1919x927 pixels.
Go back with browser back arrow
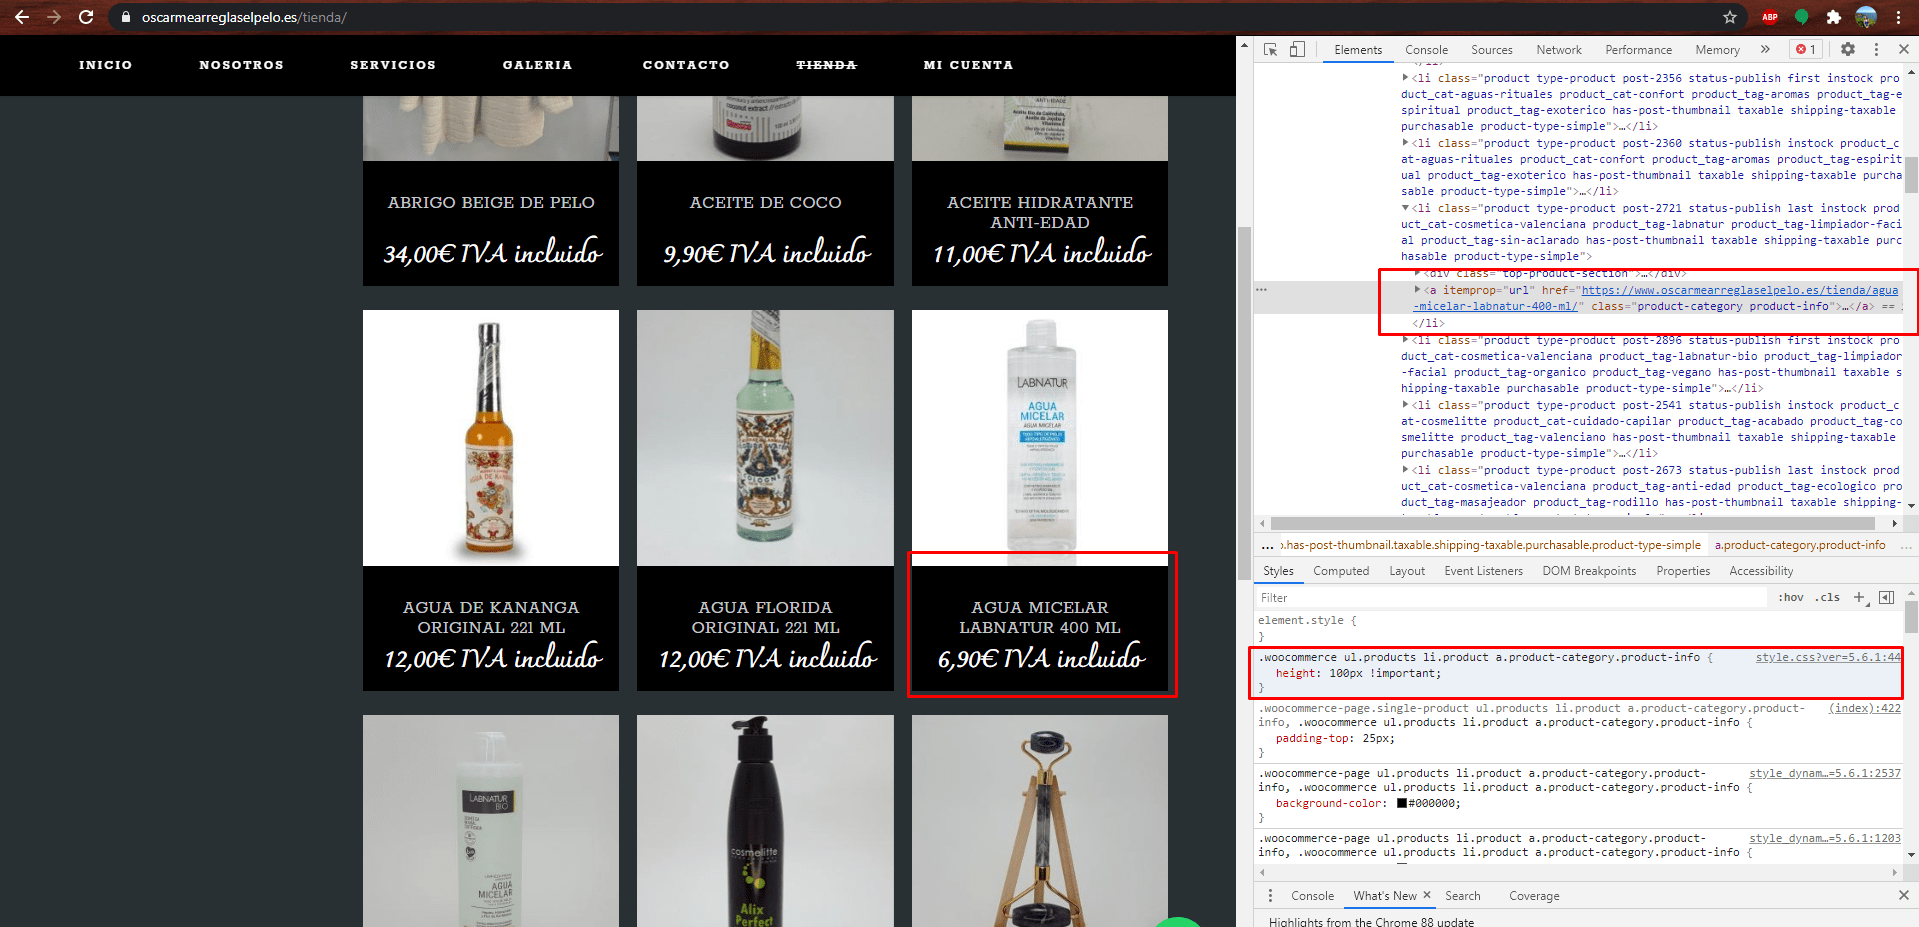pos(22,17)
